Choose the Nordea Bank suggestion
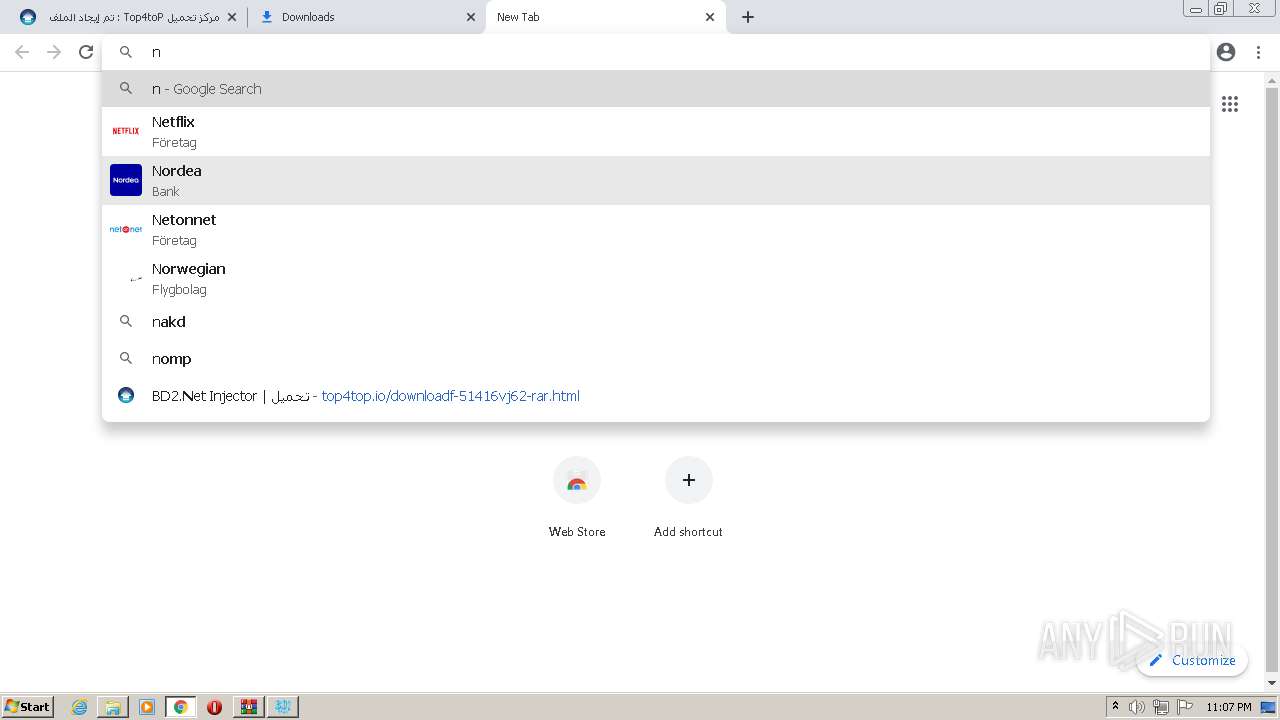Image resolution: width=1280 pixels, height=720 pixels. coord(656,180)
